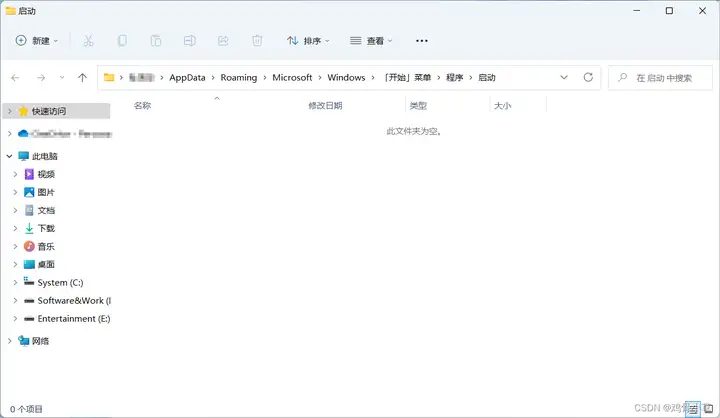Collapse the 此电脑 tree node
The width and height of the screenshot is (720, 418).
pos(10,156)
